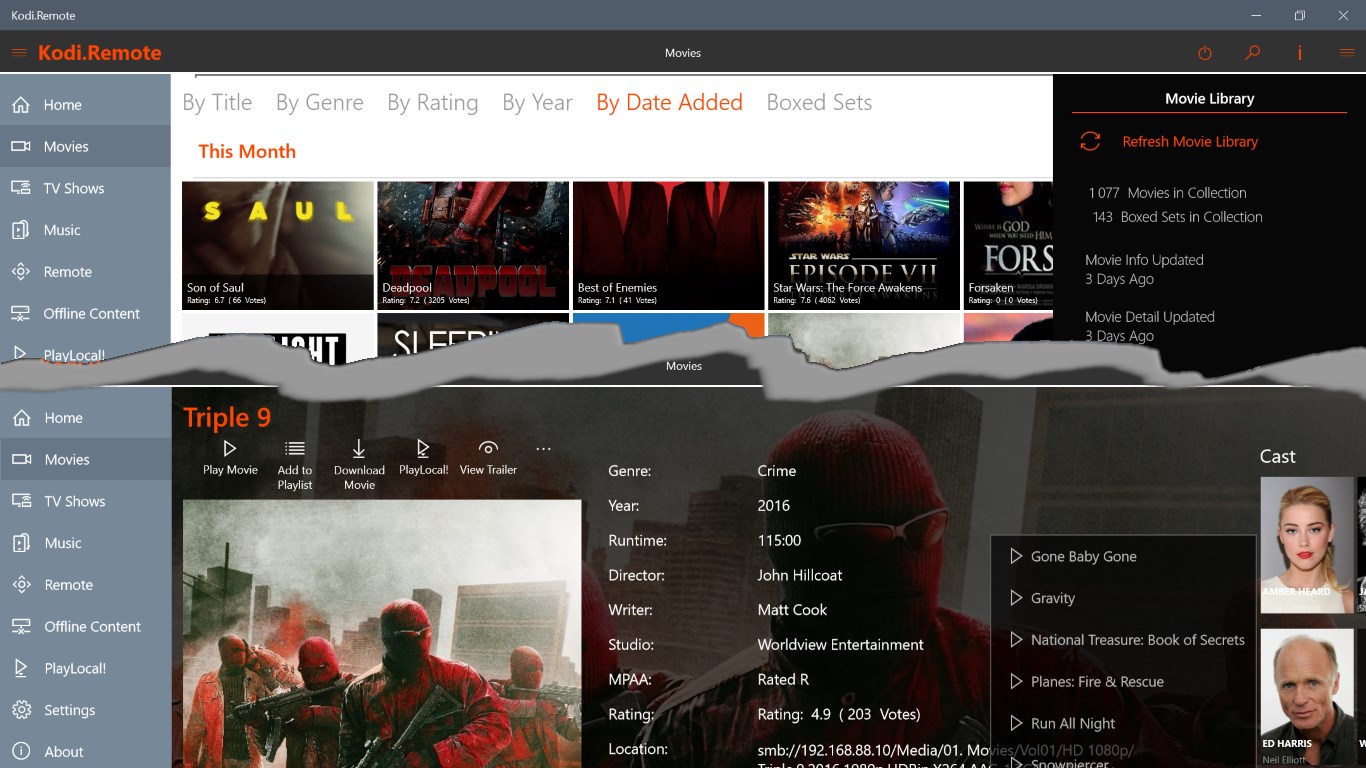Open the Deadpool movie tile

coord(473,245)
